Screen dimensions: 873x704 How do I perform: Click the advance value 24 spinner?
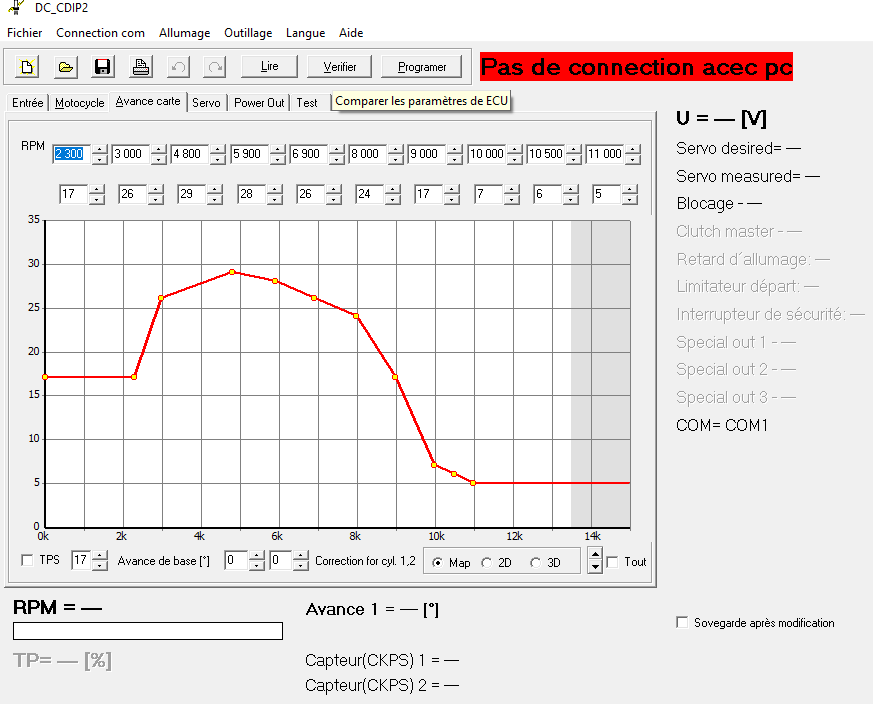(393, 194)
